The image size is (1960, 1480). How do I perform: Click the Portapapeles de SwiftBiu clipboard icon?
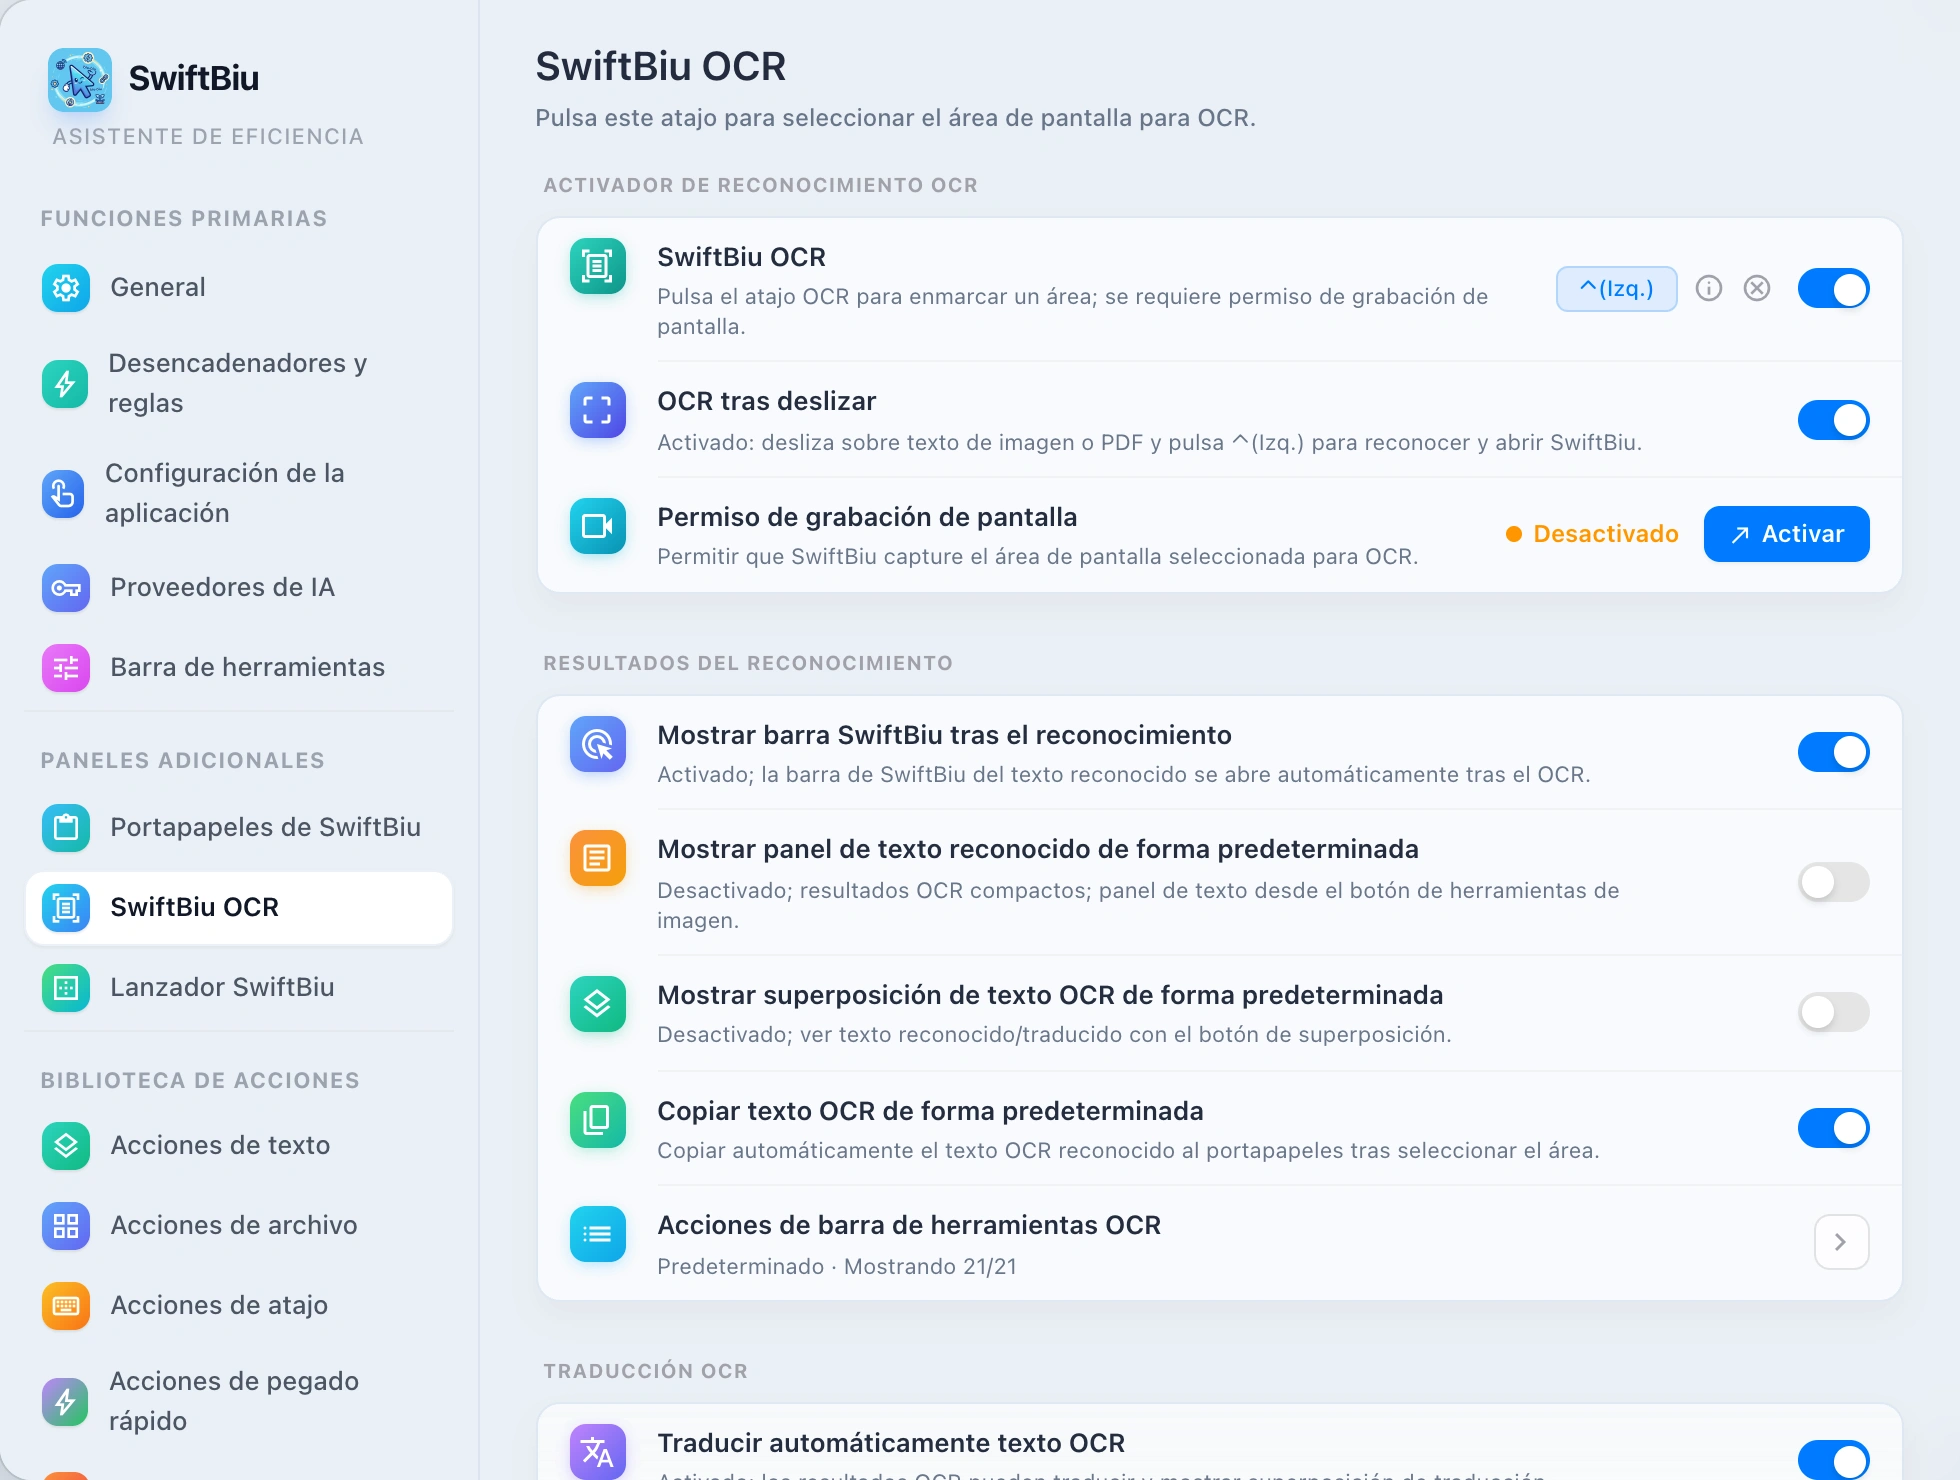[66, 828]
